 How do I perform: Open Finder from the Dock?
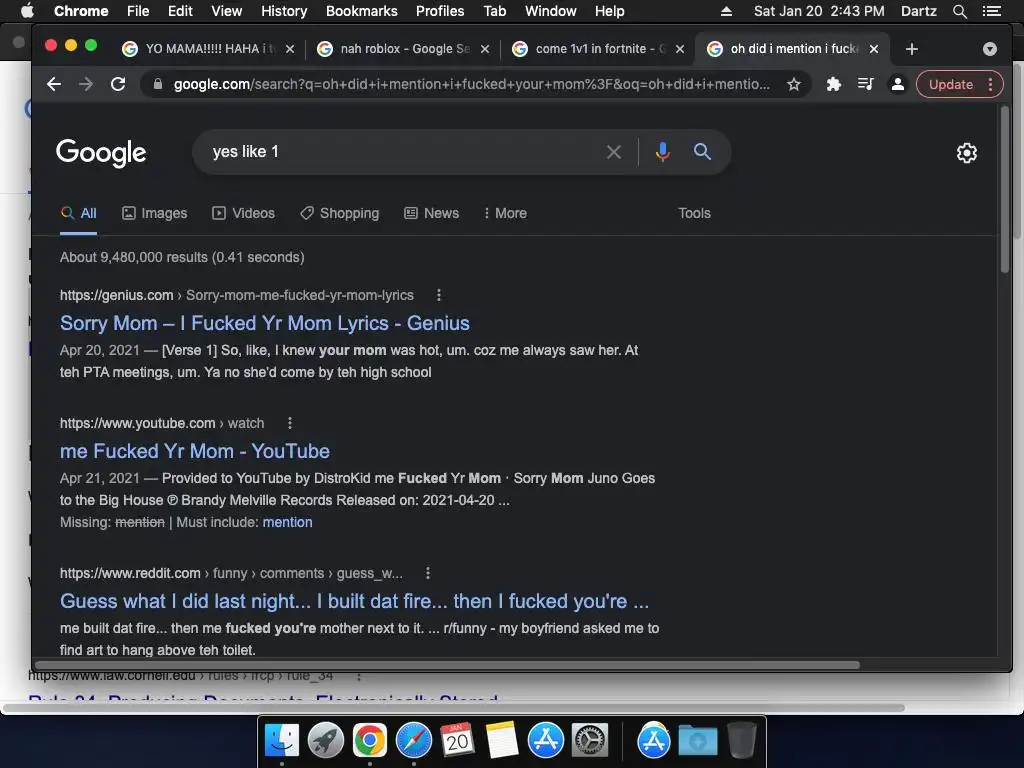pyautogui.click(x=281, y=741)
